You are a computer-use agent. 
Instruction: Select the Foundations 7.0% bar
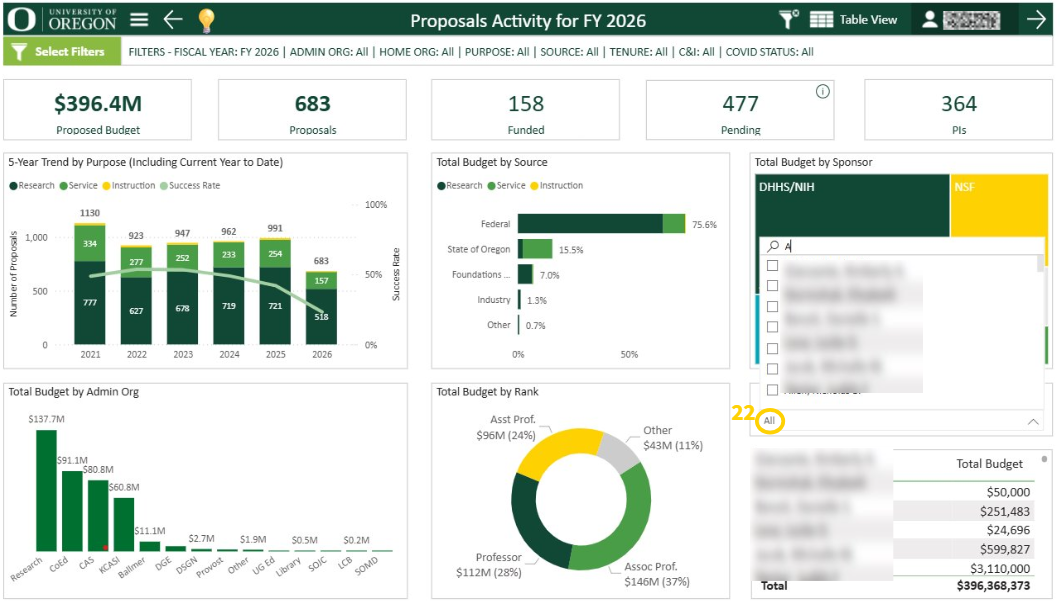(x=525, y=274)
